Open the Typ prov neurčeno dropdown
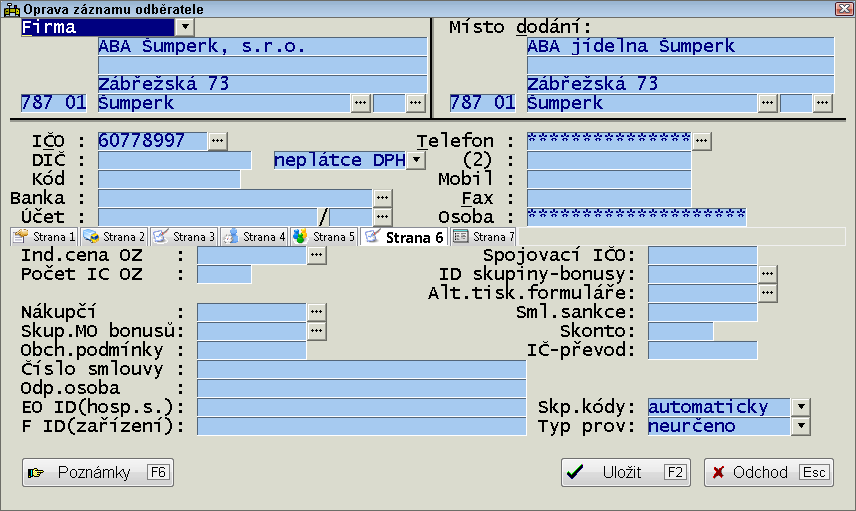The image size is (856, 511). [x=800, y=426]
